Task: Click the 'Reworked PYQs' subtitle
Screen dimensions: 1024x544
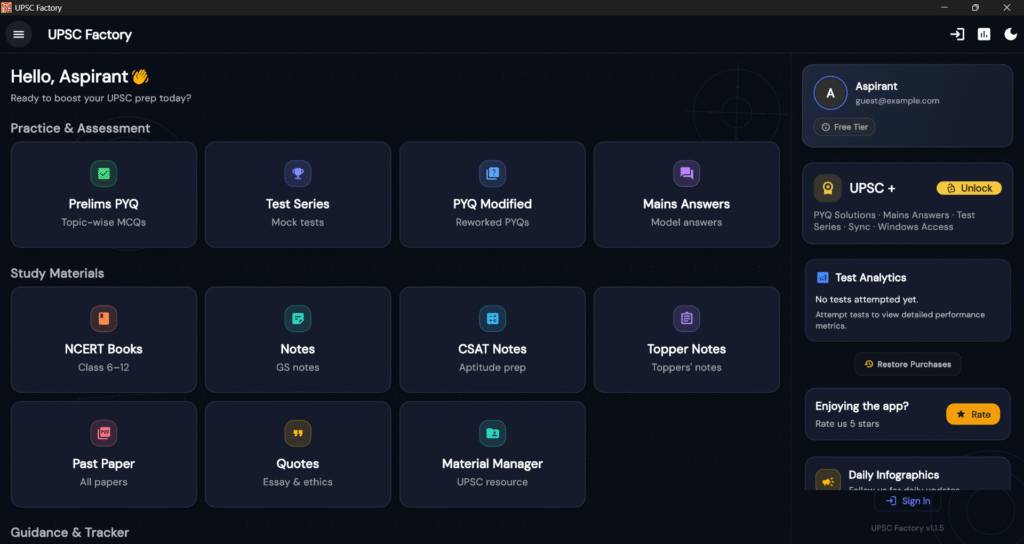Action: tap(492, 222)
